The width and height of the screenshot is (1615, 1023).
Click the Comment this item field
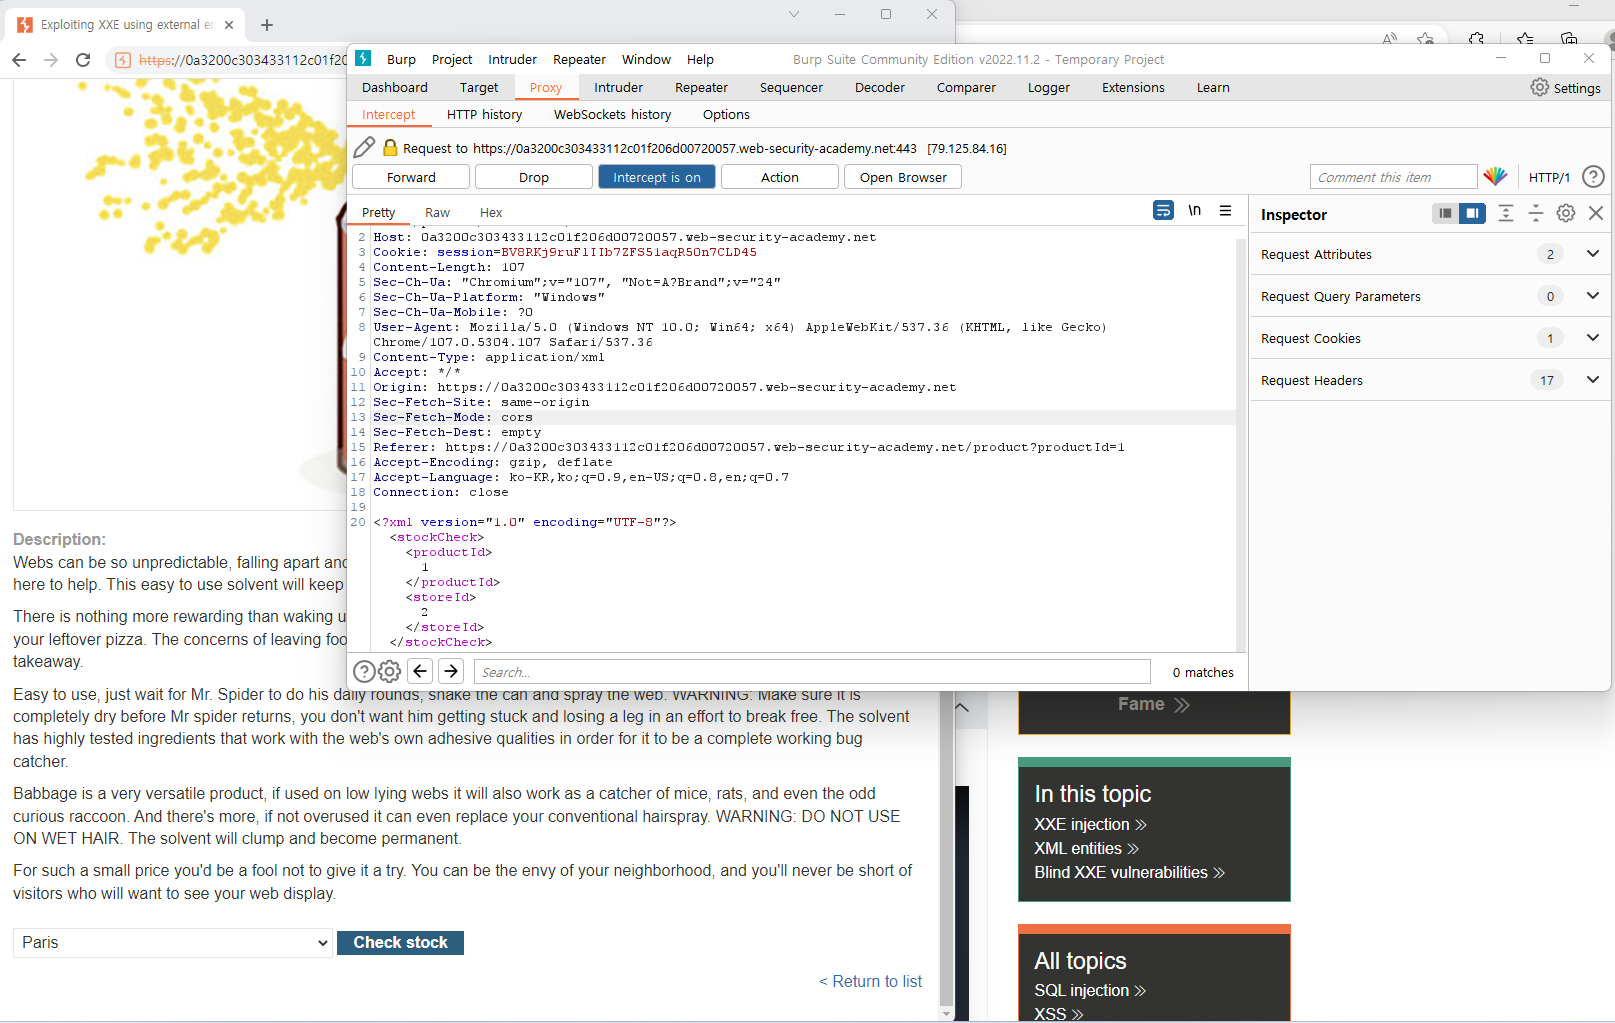(x=1393, y=177)
